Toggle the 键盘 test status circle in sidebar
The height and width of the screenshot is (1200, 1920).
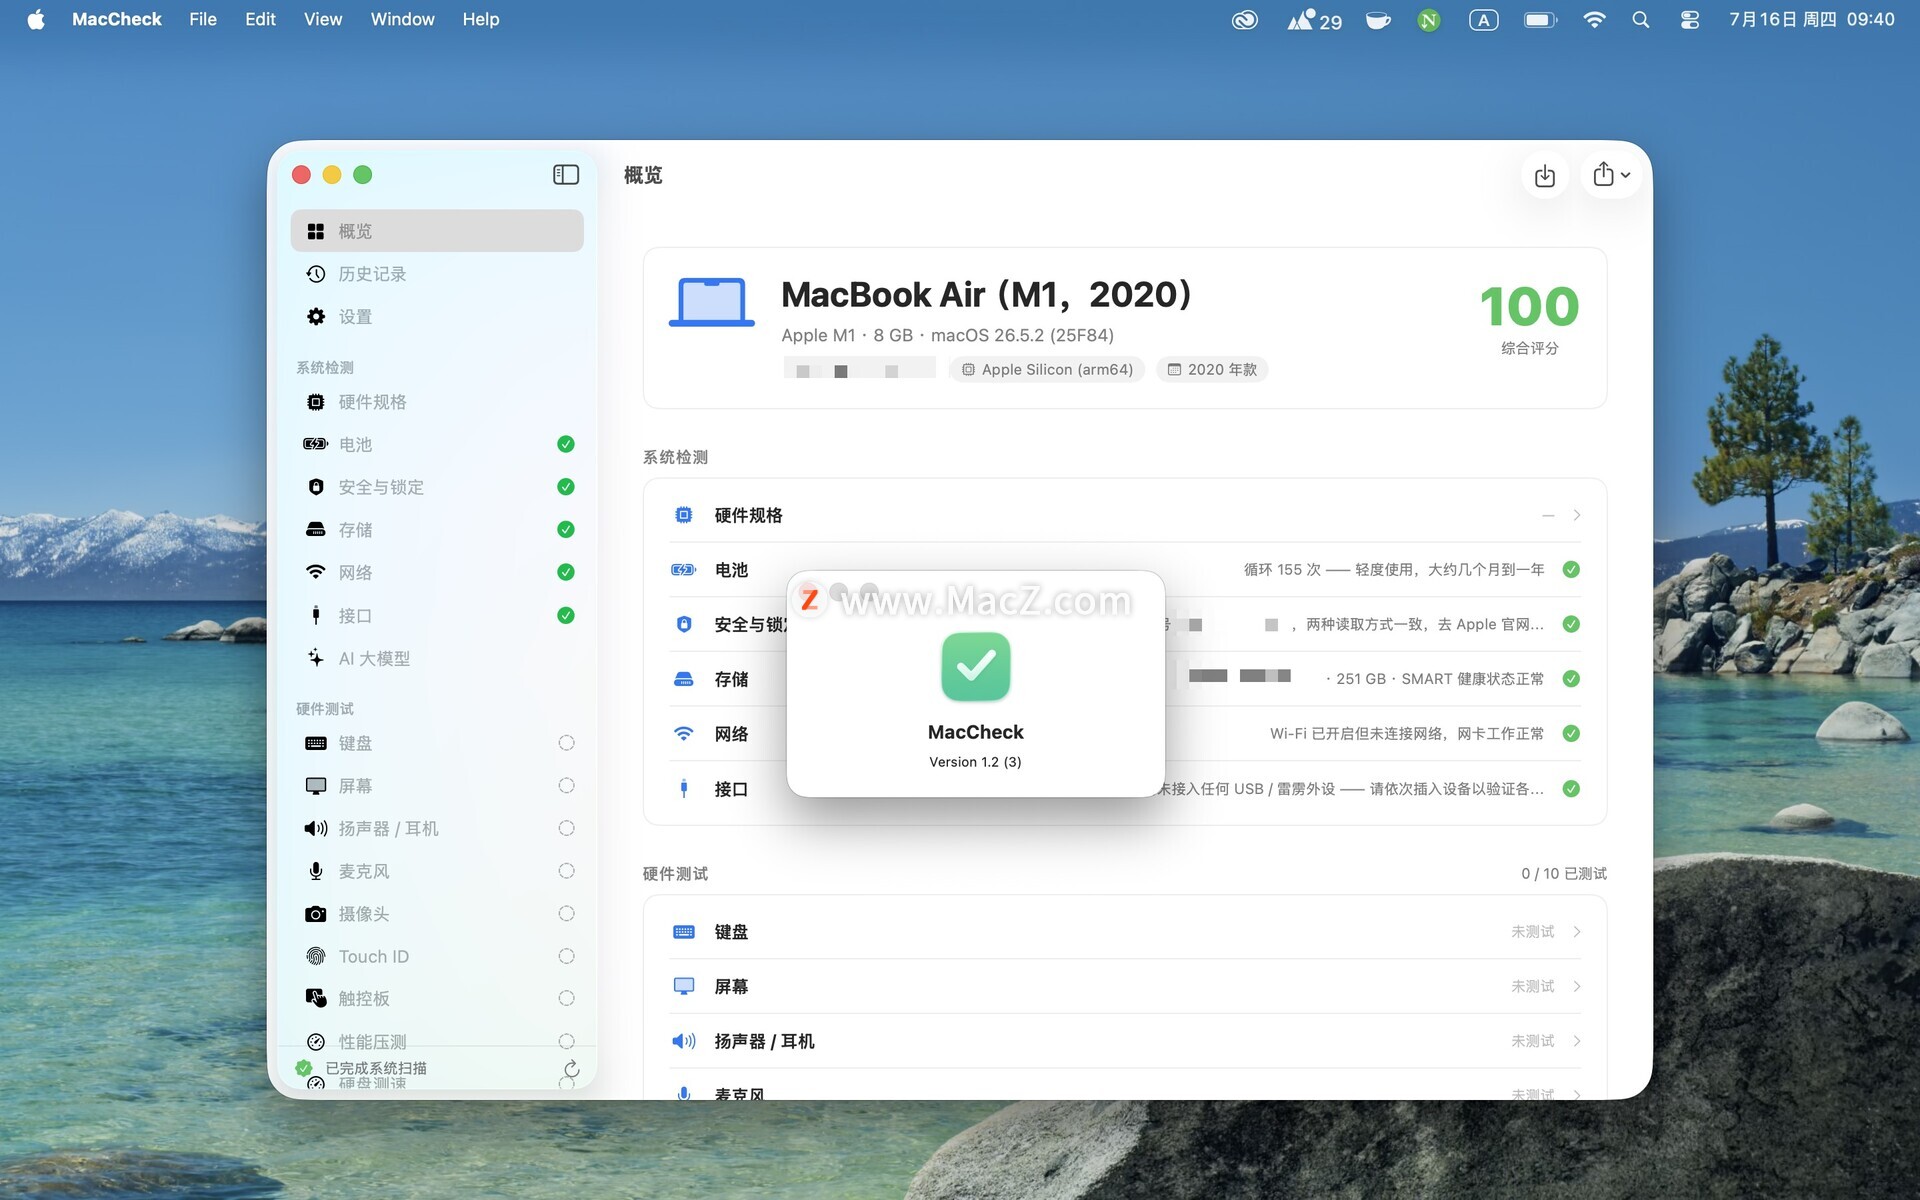tap(566, 743)
